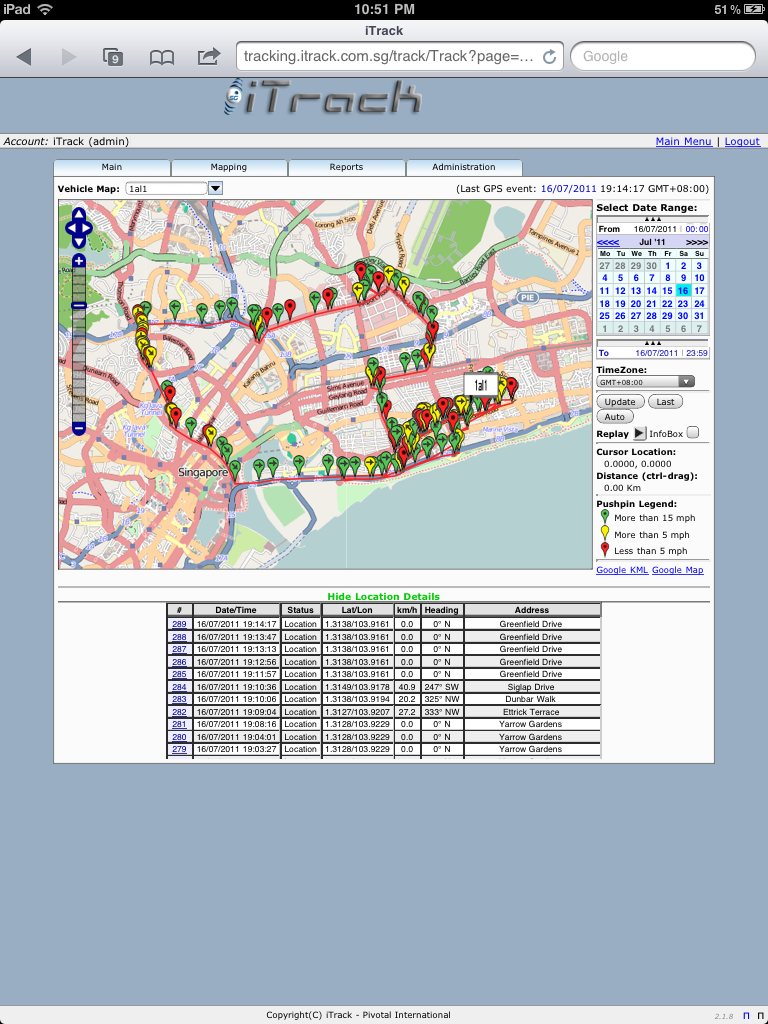Open Safari's tab pages button
The height and width of the screenshot is (1024, 768).
tap(113, 56)
